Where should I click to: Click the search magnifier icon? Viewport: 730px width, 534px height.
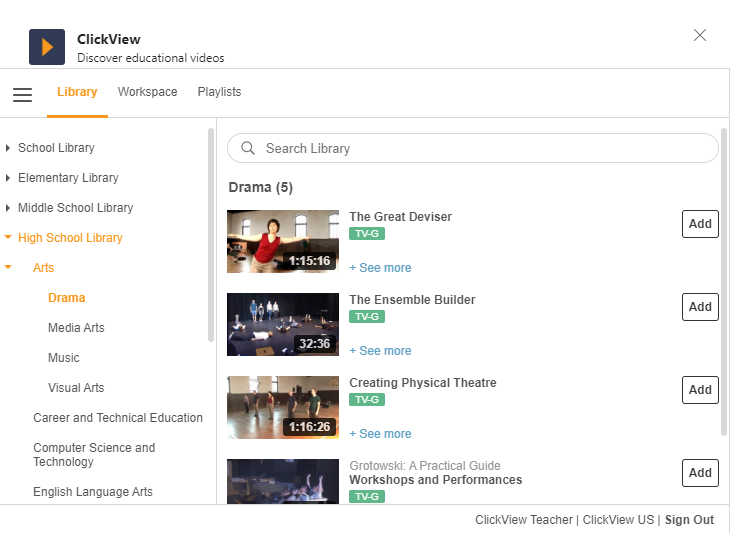[248, 148]
